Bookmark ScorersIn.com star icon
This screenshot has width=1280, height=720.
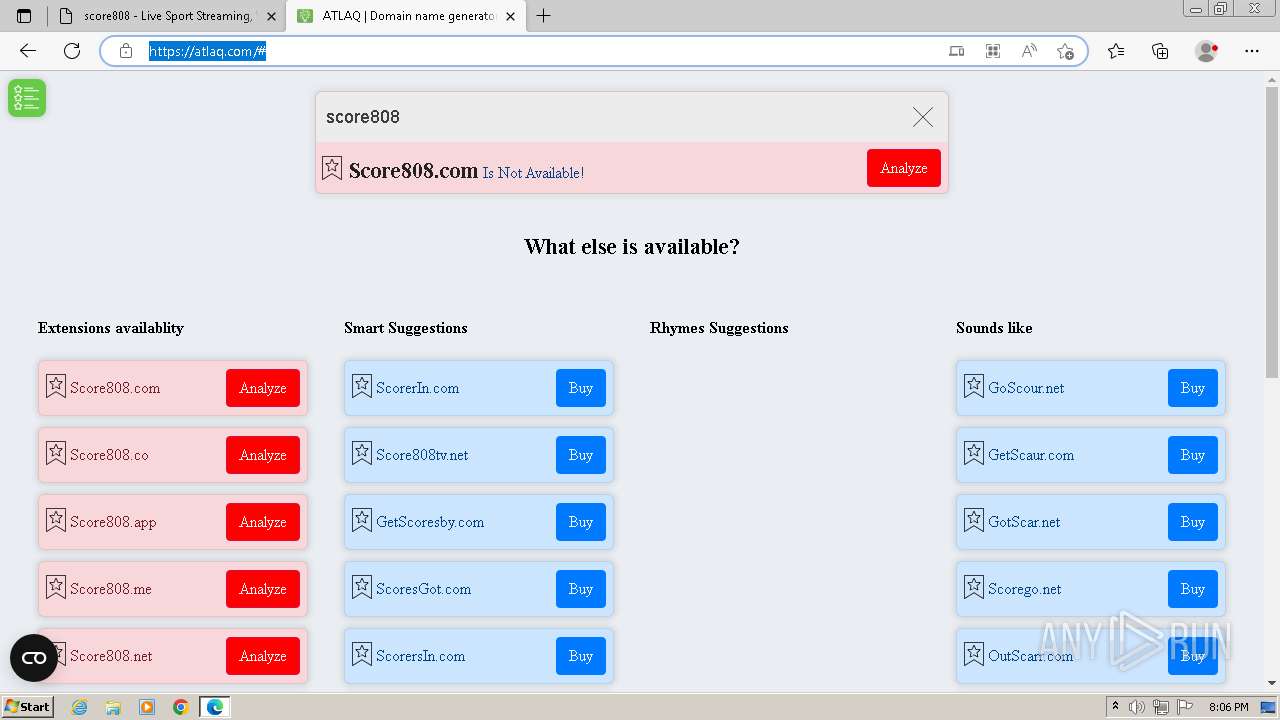click(x=362, y=654)
